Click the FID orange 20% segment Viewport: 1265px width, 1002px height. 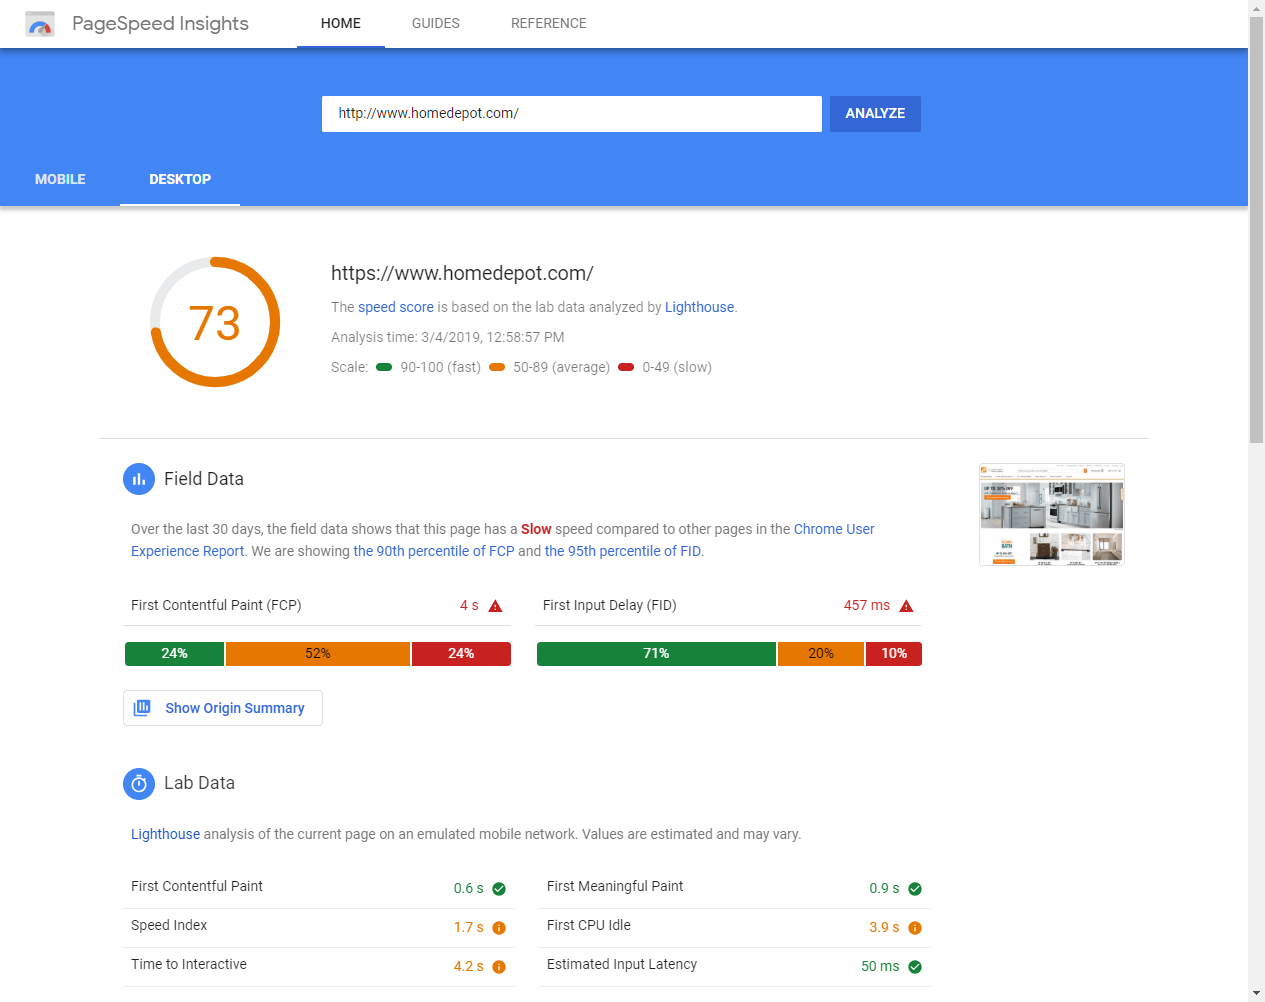(821, 654)
